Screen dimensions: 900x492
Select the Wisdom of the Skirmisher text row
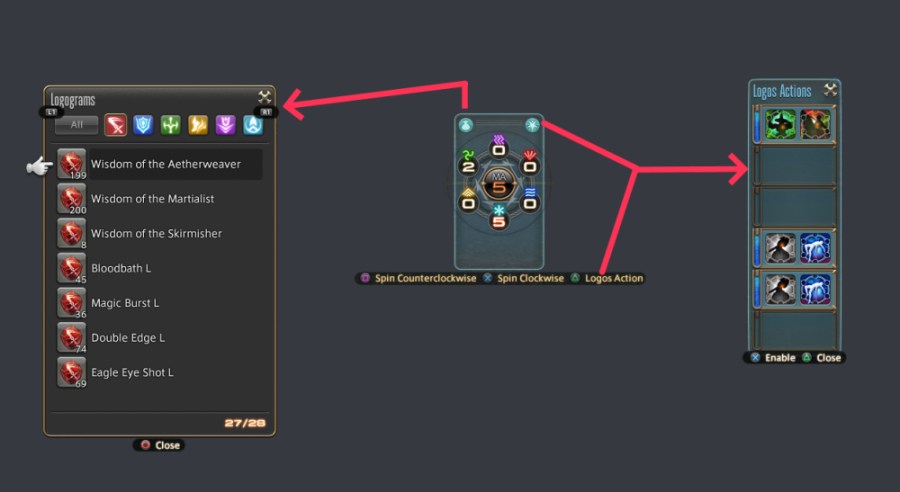pos(156,234)
